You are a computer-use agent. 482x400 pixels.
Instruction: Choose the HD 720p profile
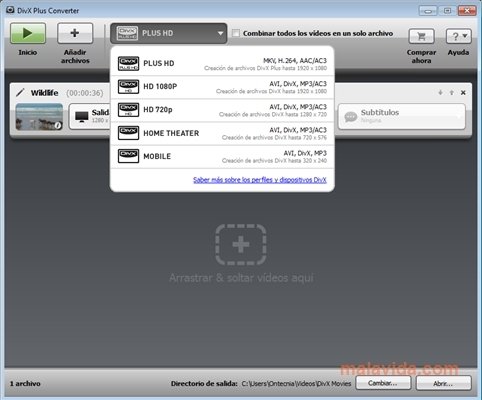pos(222,110)
